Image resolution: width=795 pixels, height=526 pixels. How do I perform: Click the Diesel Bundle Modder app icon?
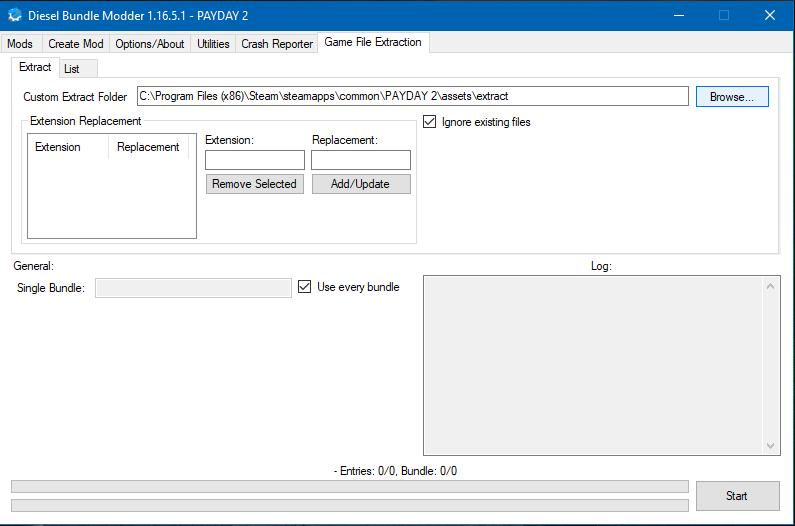[15, 15]
